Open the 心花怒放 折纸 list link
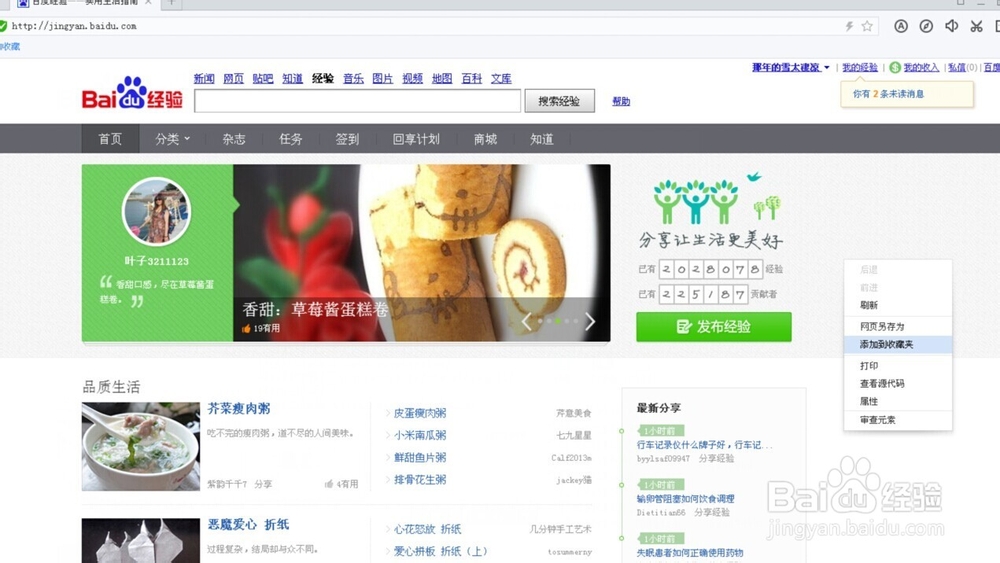This screenshot has width=1000, height=563. point(427,529)
